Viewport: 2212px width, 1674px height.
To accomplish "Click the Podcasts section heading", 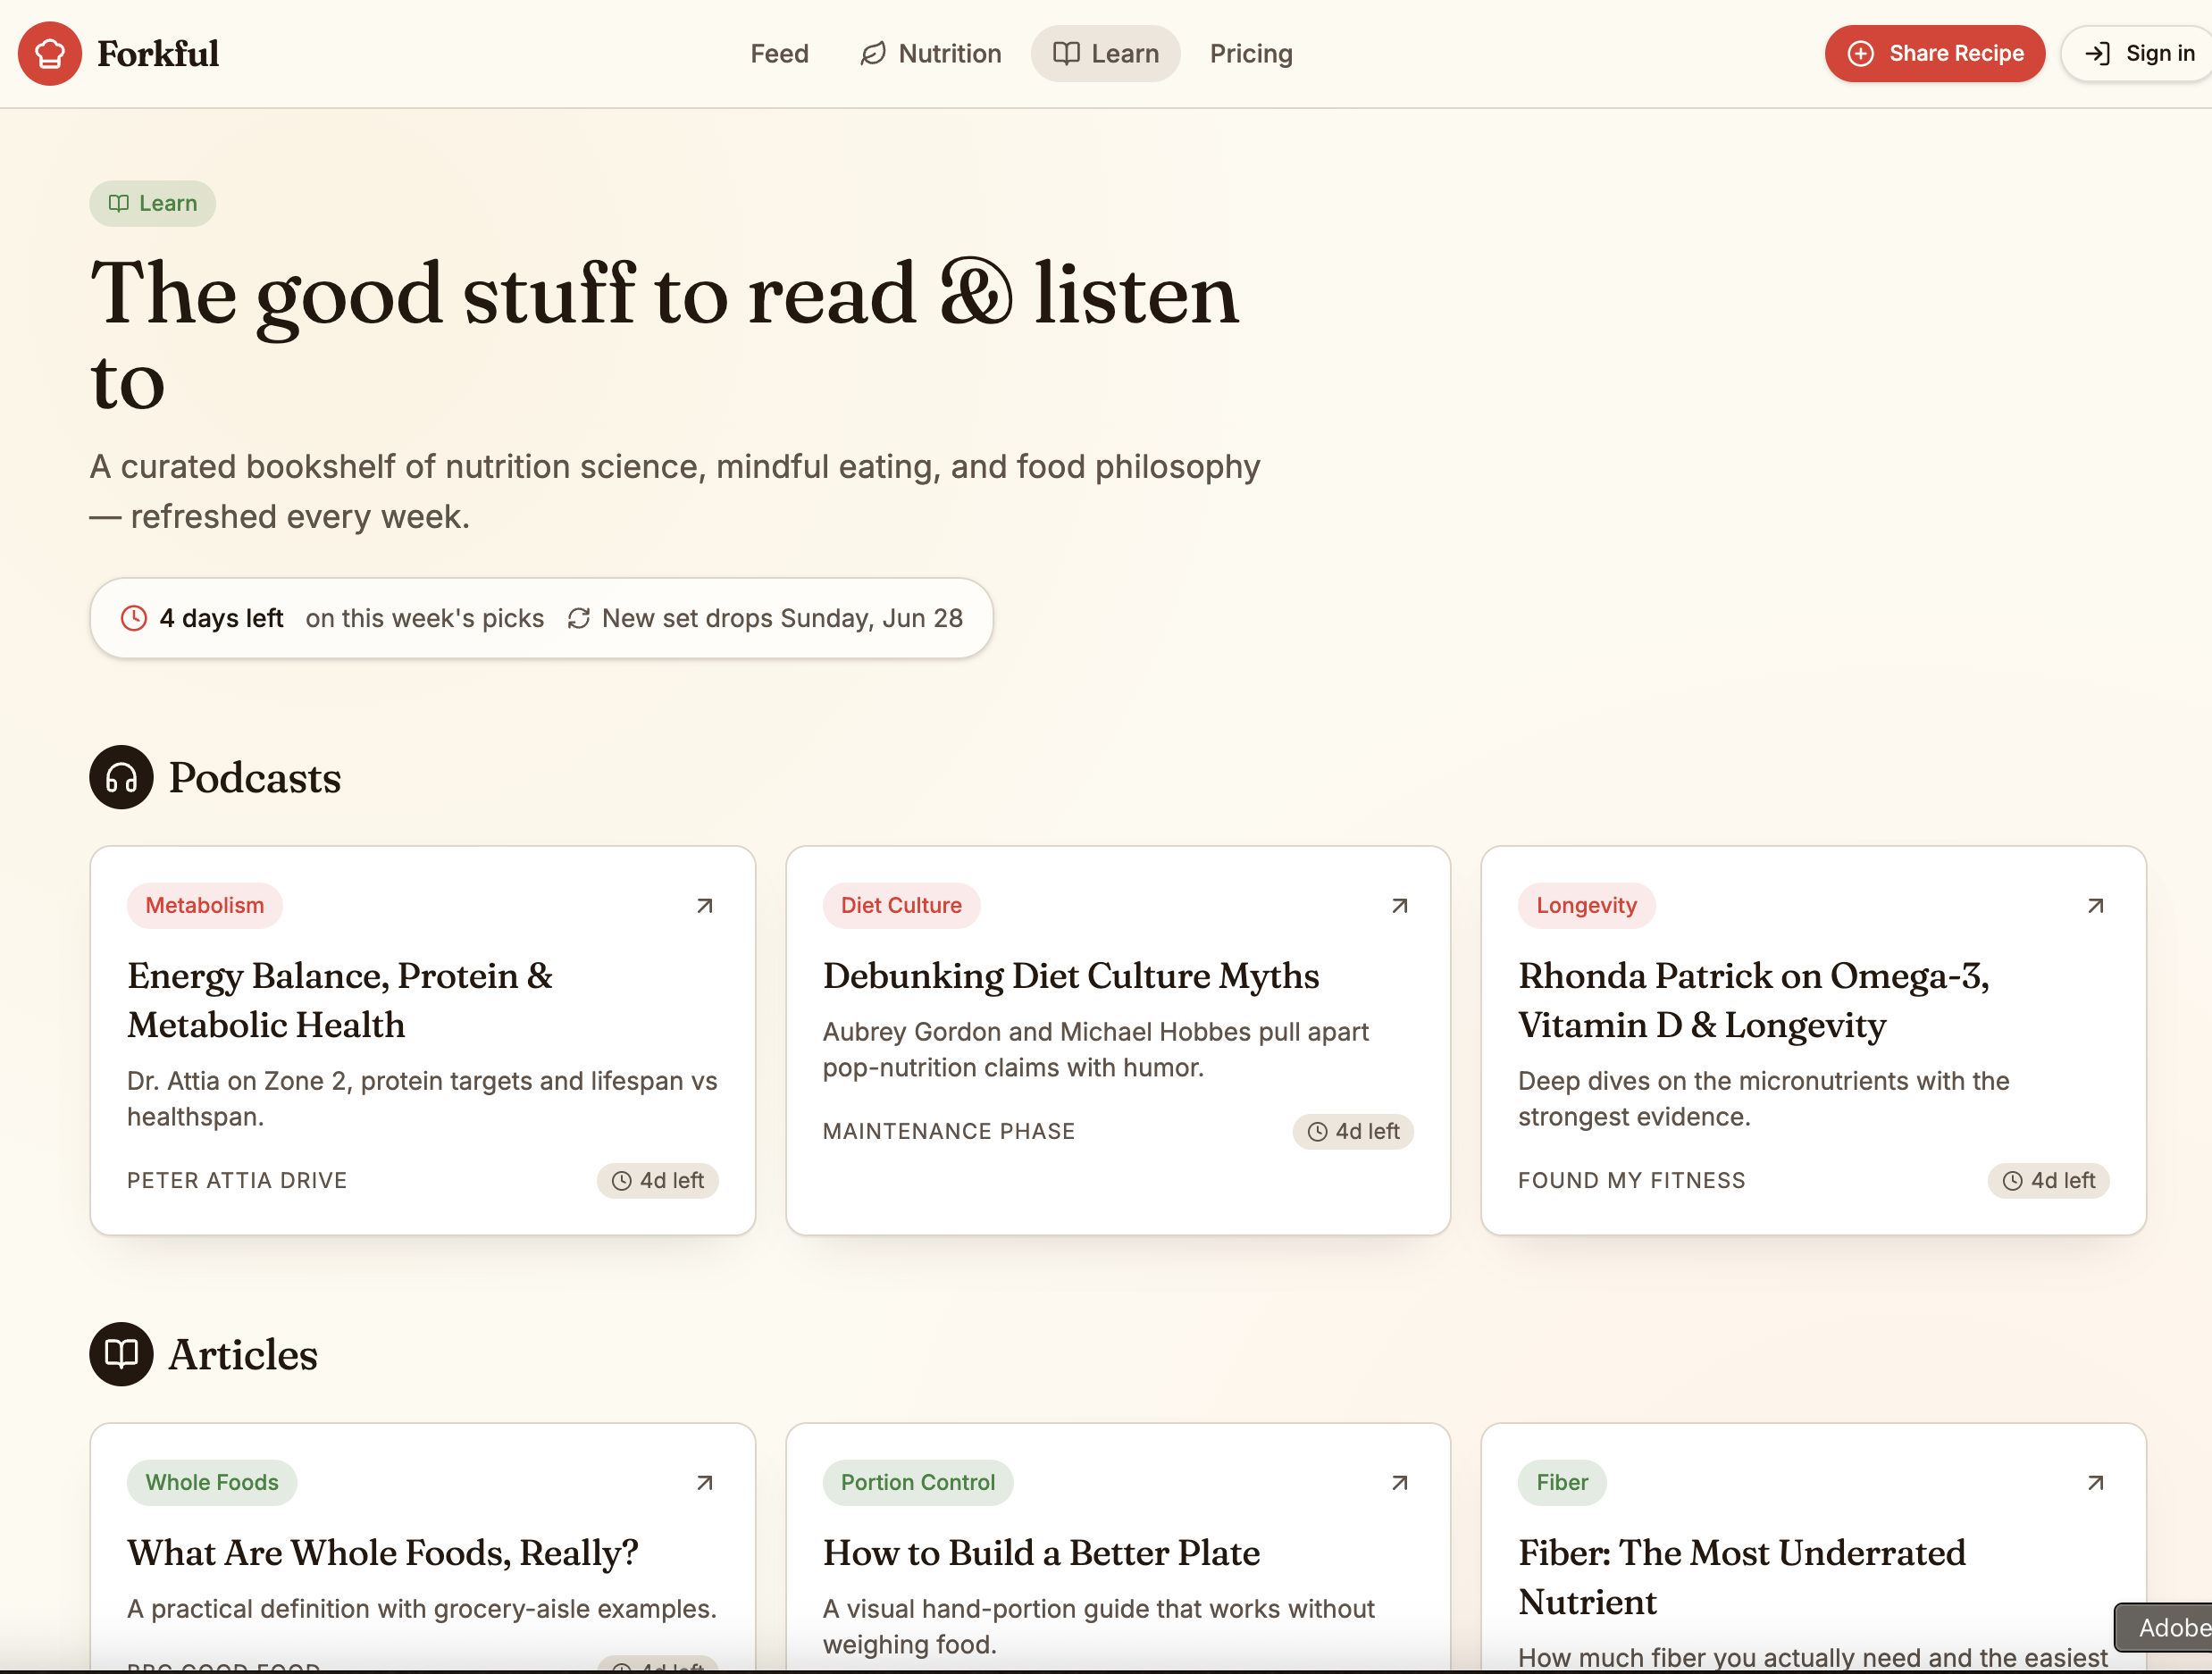I will point(255,777).
